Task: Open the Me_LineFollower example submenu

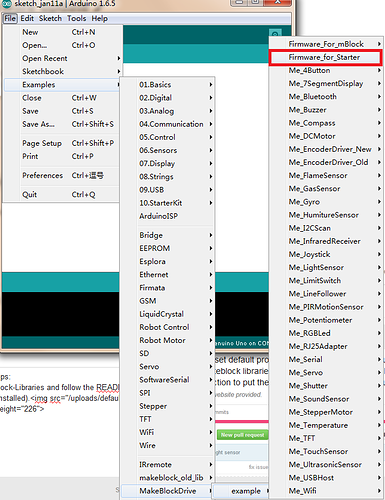Action: pyautogui.click(x=325, y=294)
